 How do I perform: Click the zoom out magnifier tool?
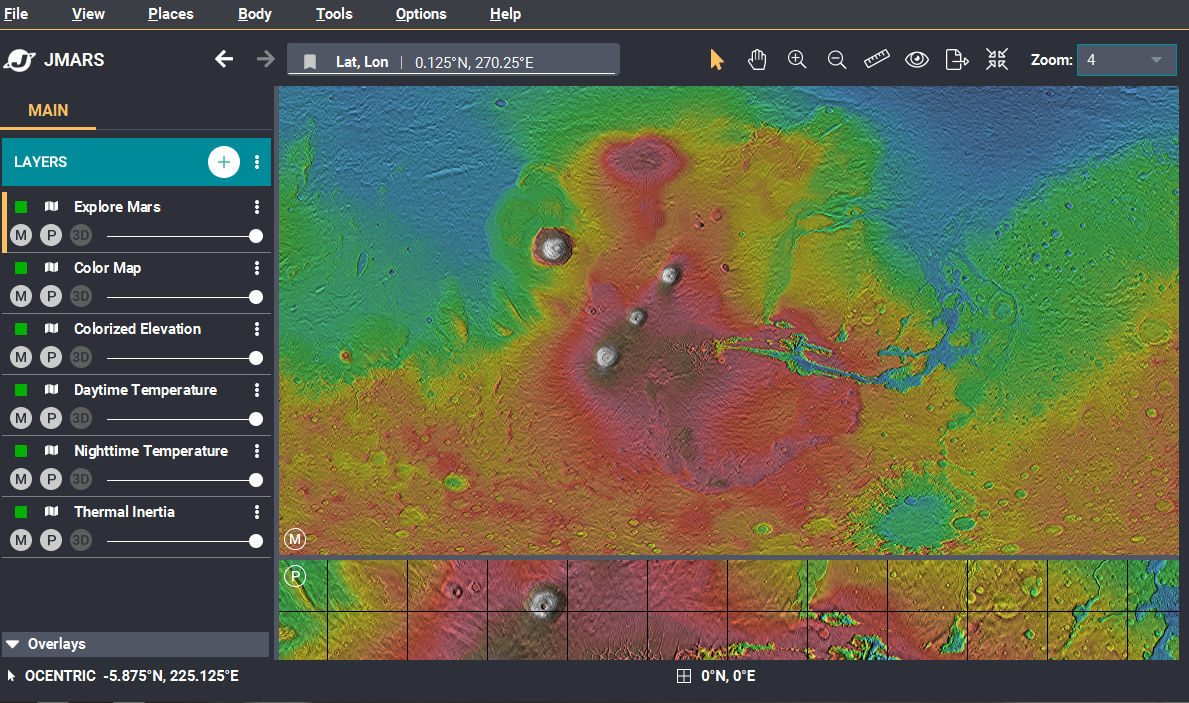(x=837, y=60)
